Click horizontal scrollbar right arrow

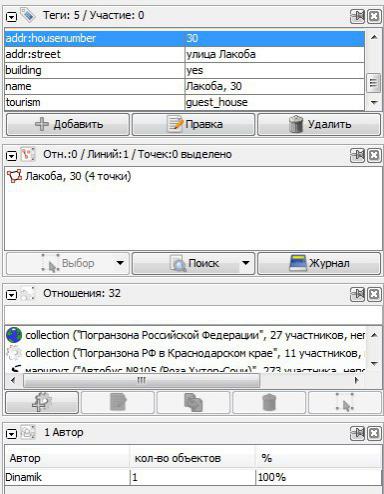[357, 380]
